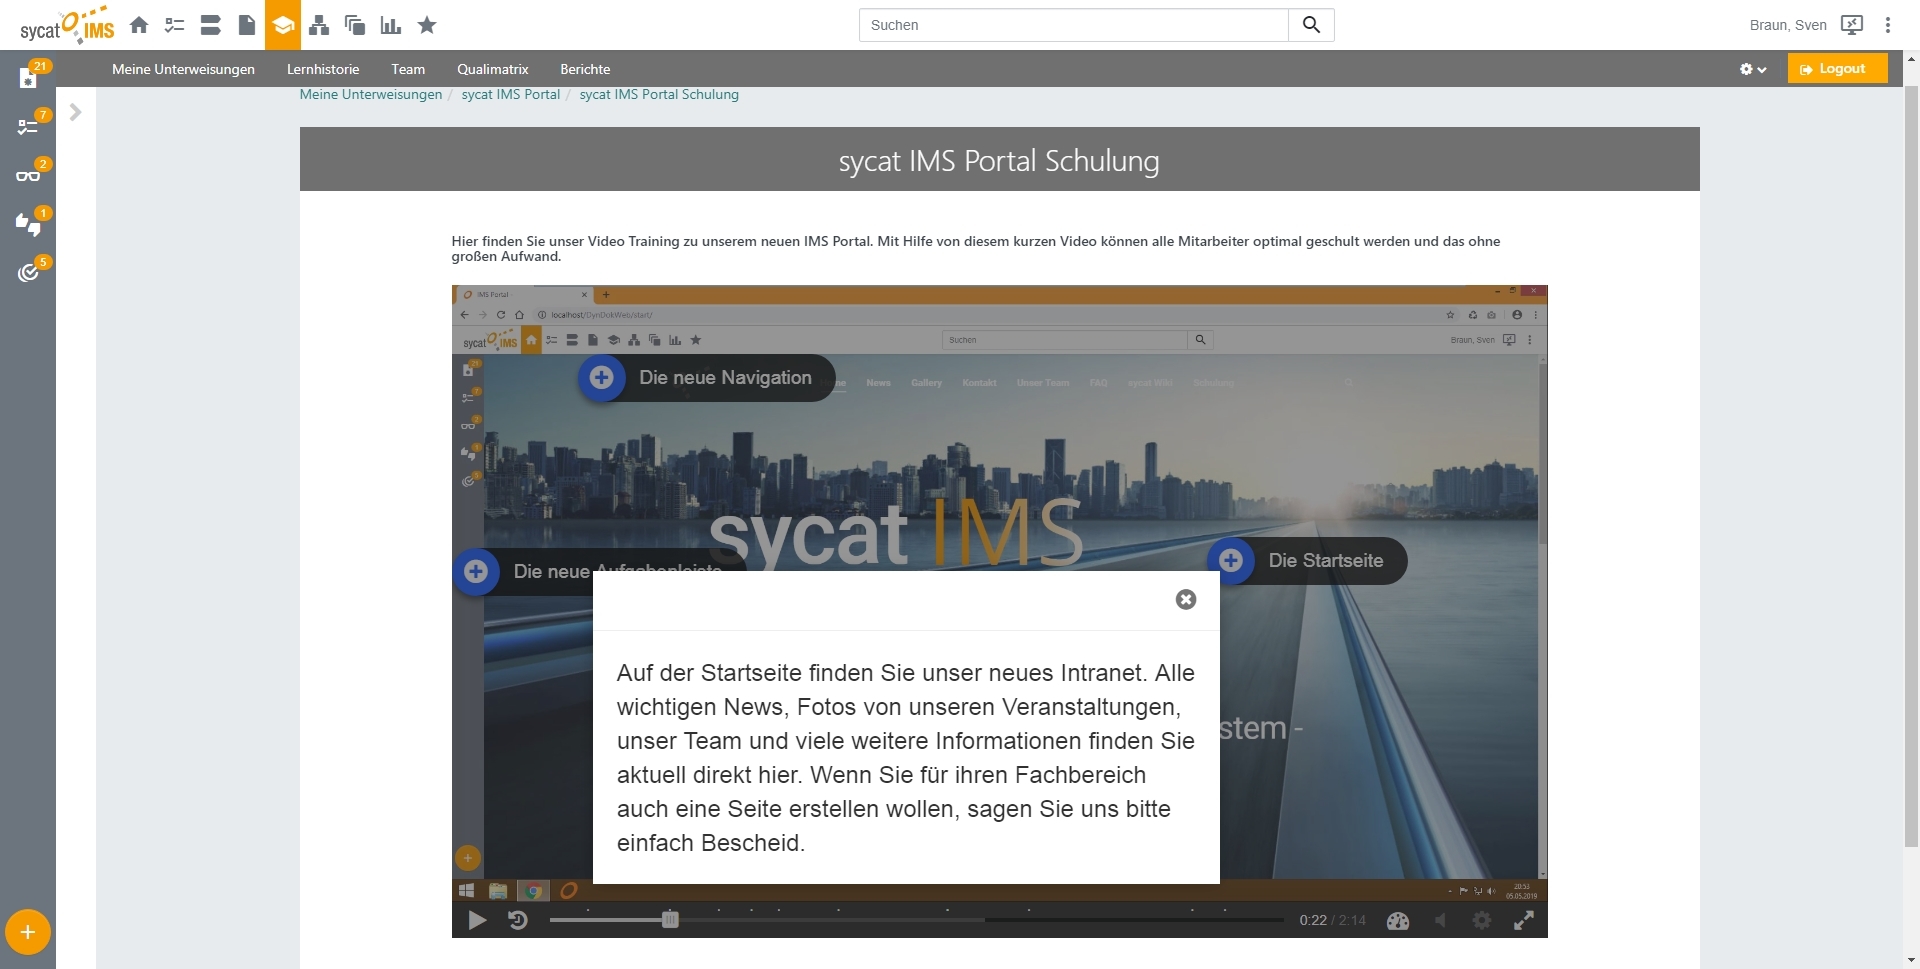Focus the Suchen search field

coord(1074,25)
